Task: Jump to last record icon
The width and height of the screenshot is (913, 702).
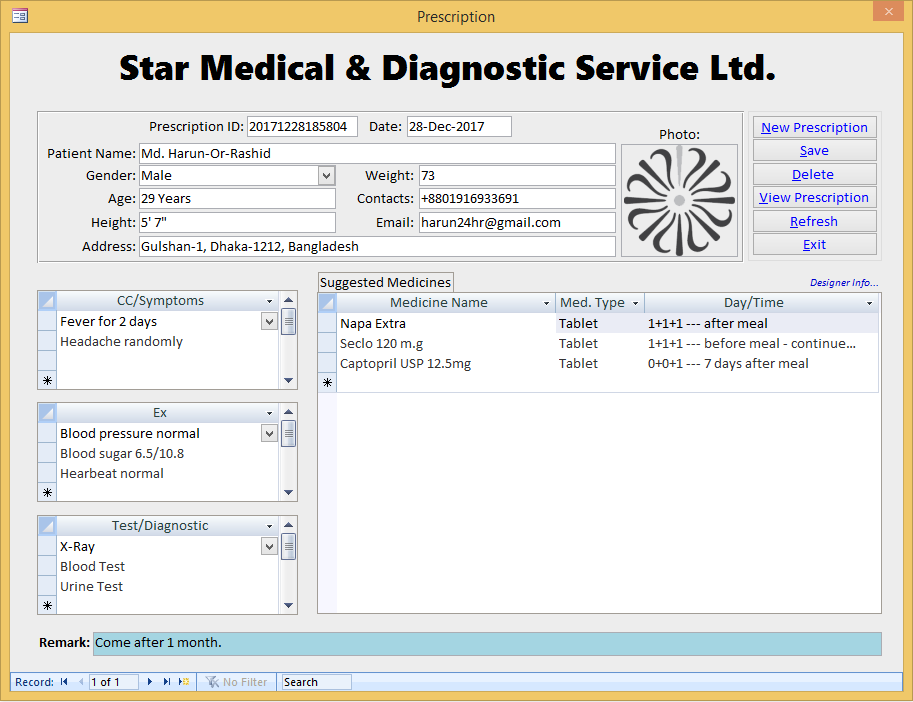Action: point(167,682)
